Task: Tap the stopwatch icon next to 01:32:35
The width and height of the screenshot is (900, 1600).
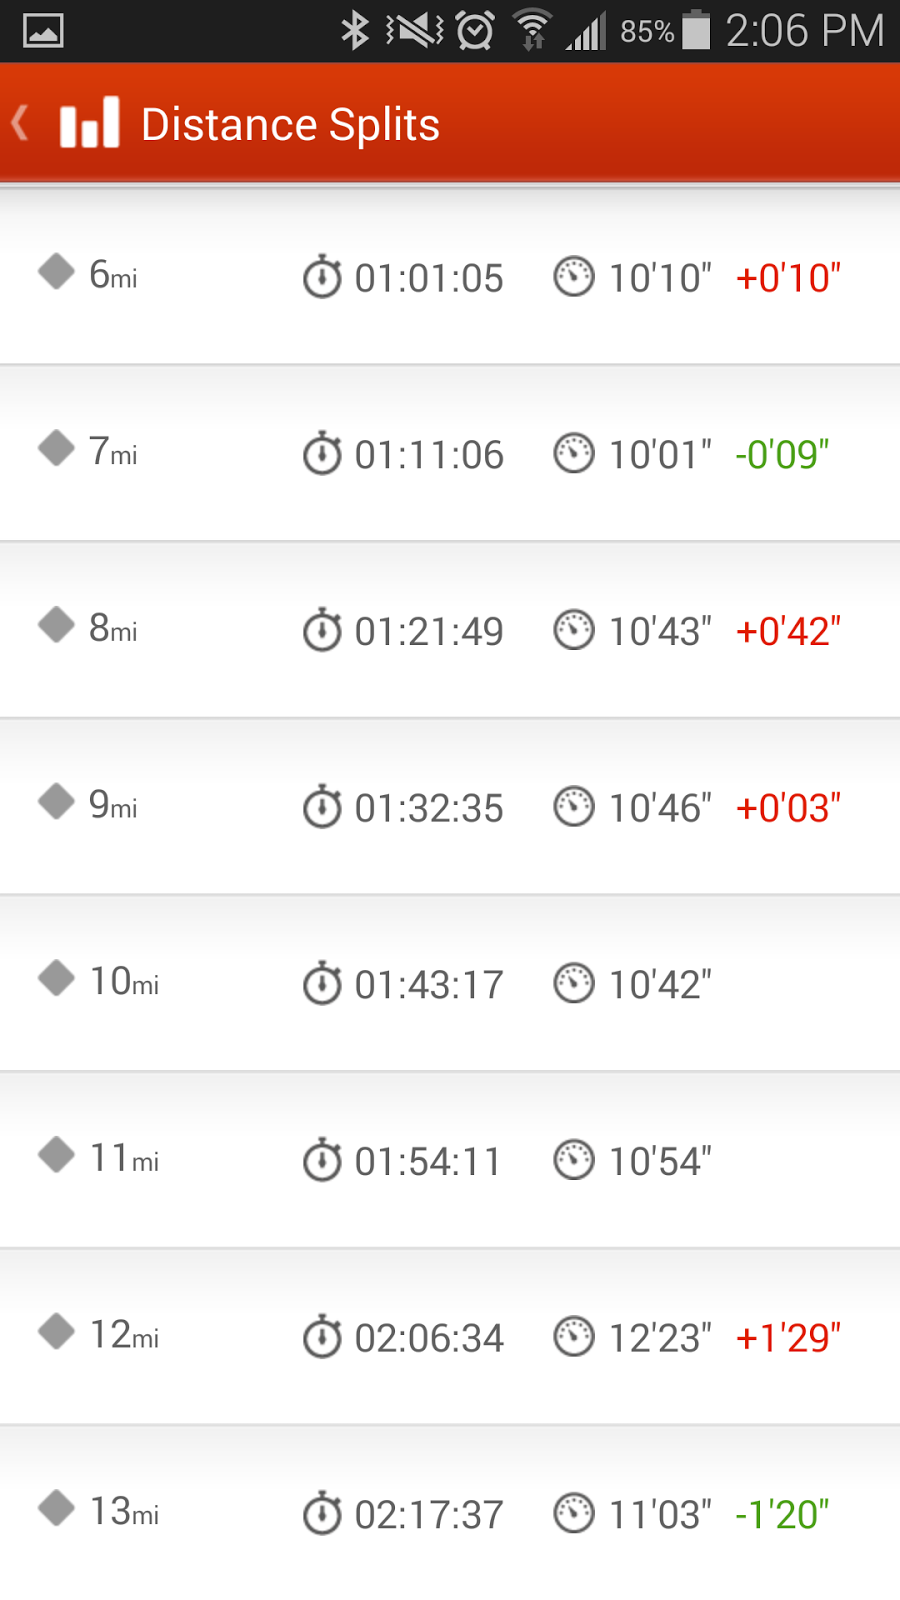Action: [x=322, y=807]
